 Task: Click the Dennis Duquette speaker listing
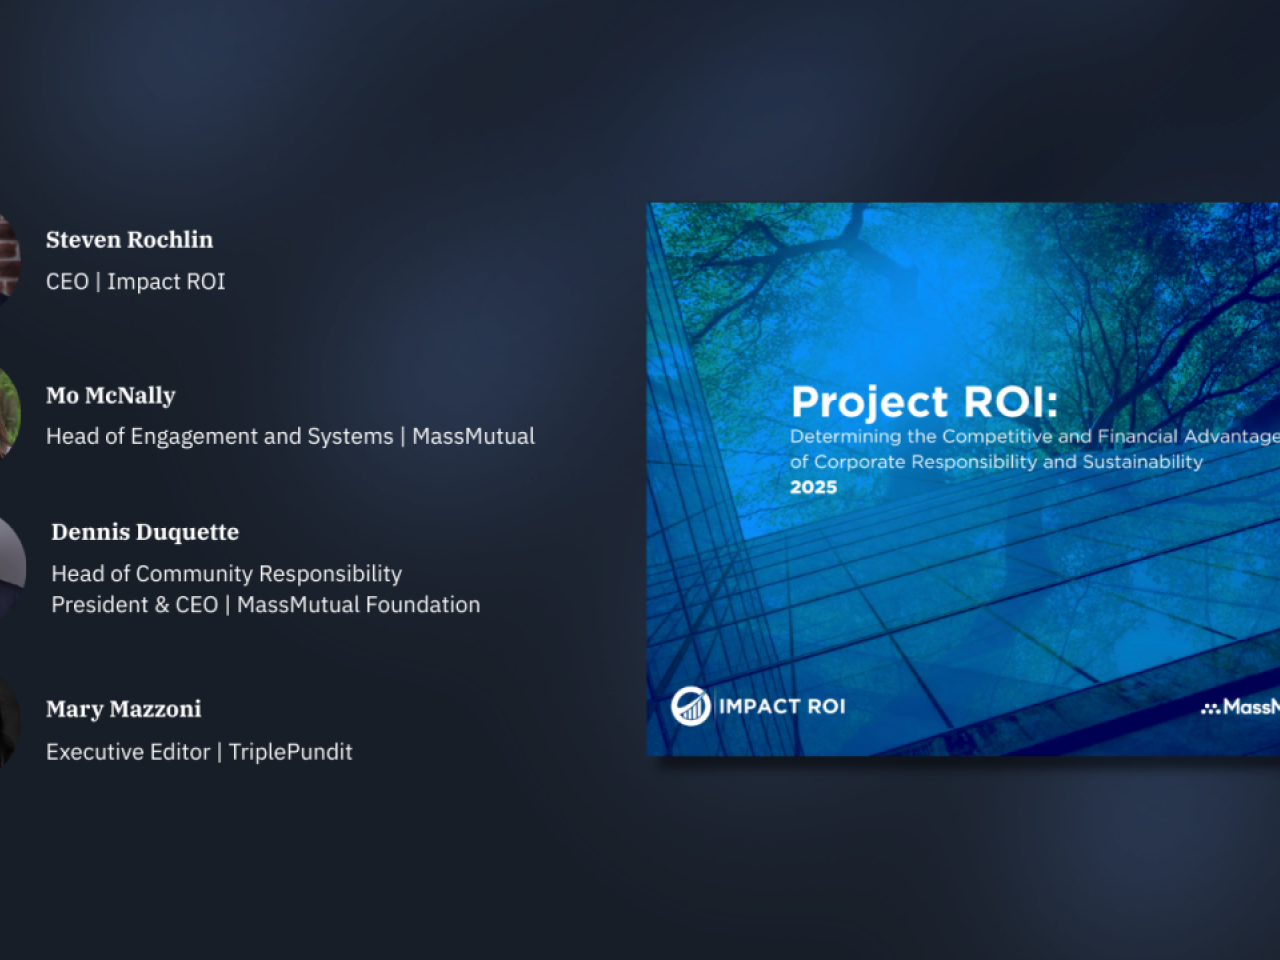pyautogui.click(x=145, y=532)
